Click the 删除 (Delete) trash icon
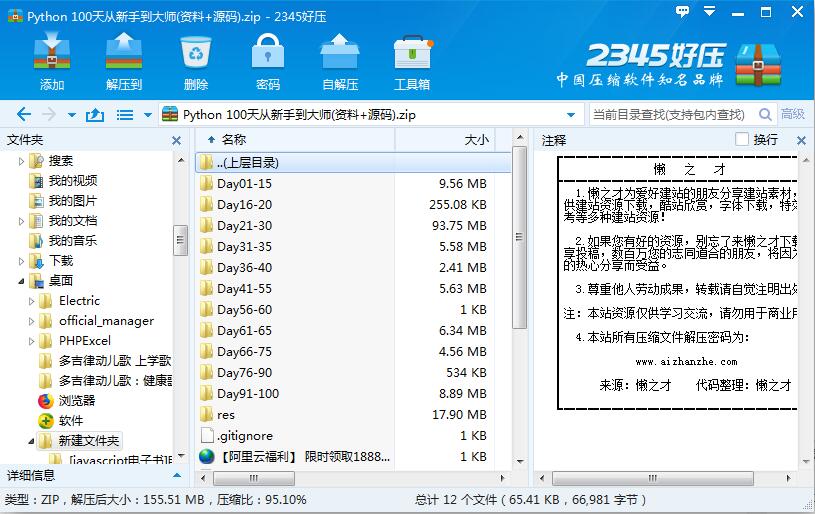Screen dimensions: 815x514 [x=196, y=52]
